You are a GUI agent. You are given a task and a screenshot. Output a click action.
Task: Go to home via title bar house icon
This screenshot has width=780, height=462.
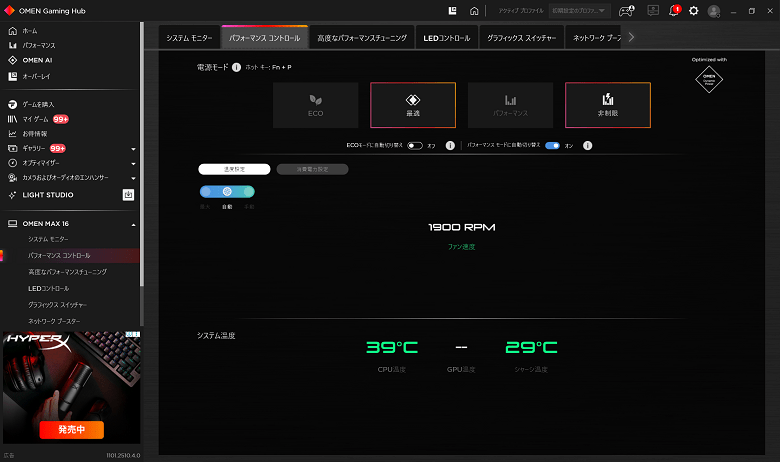474,10
